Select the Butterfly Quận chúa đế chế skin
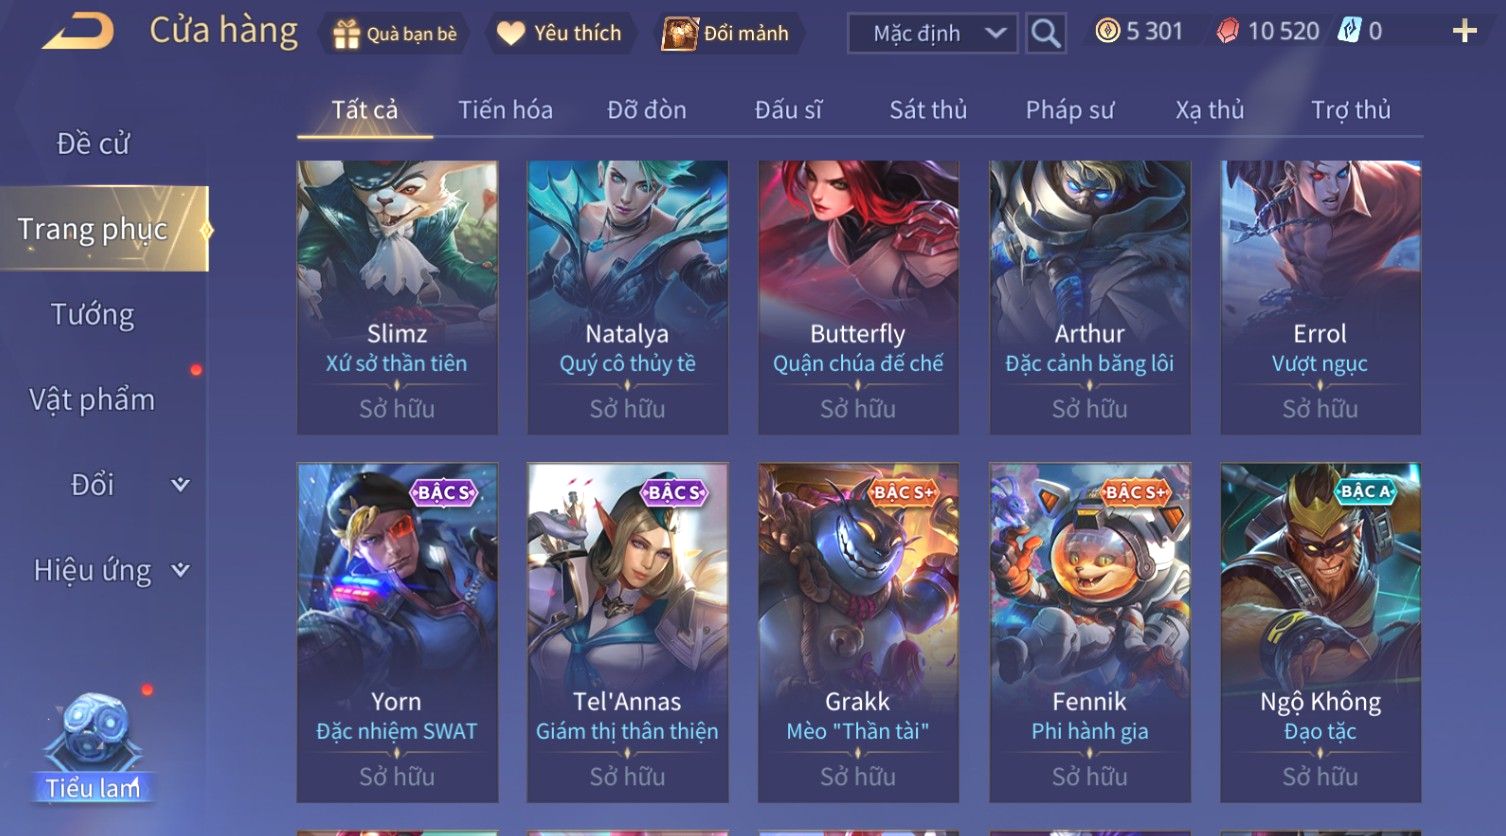Image resolution: width=1506 pixels, height=836 pixels. [858, 297]
